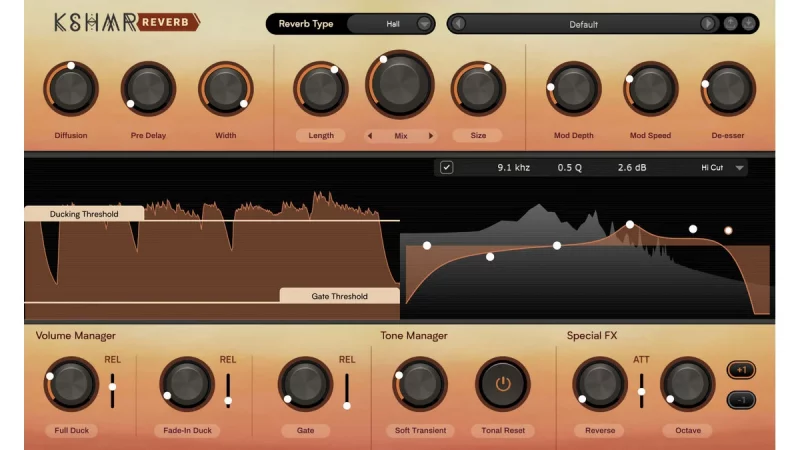Viewport: 800px width, 450px height.
Task: Toggle the +1 octave button
Action: coord(740,370)
